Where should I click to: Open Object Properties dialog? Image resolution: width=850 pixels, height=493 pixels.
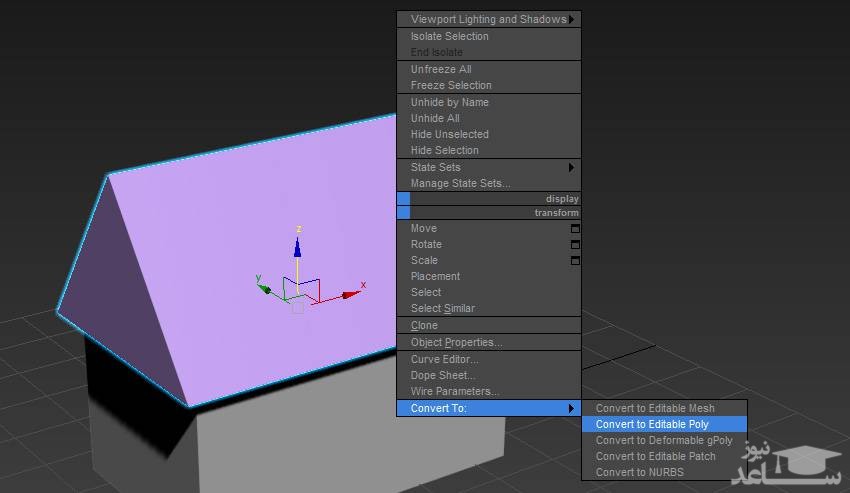pyautogui.click(x=456, y=342)
